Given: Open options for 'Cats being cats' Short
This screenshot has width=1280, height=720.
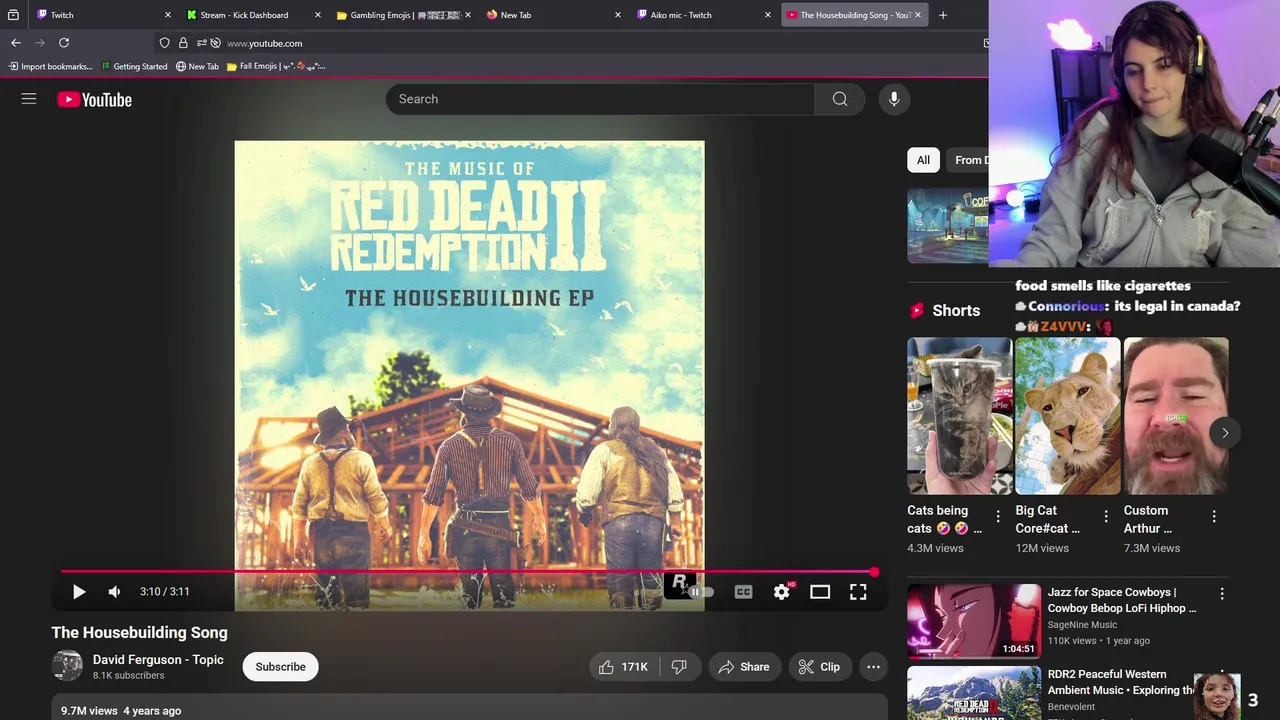Looking at the screenshot, I should [998, 517].
